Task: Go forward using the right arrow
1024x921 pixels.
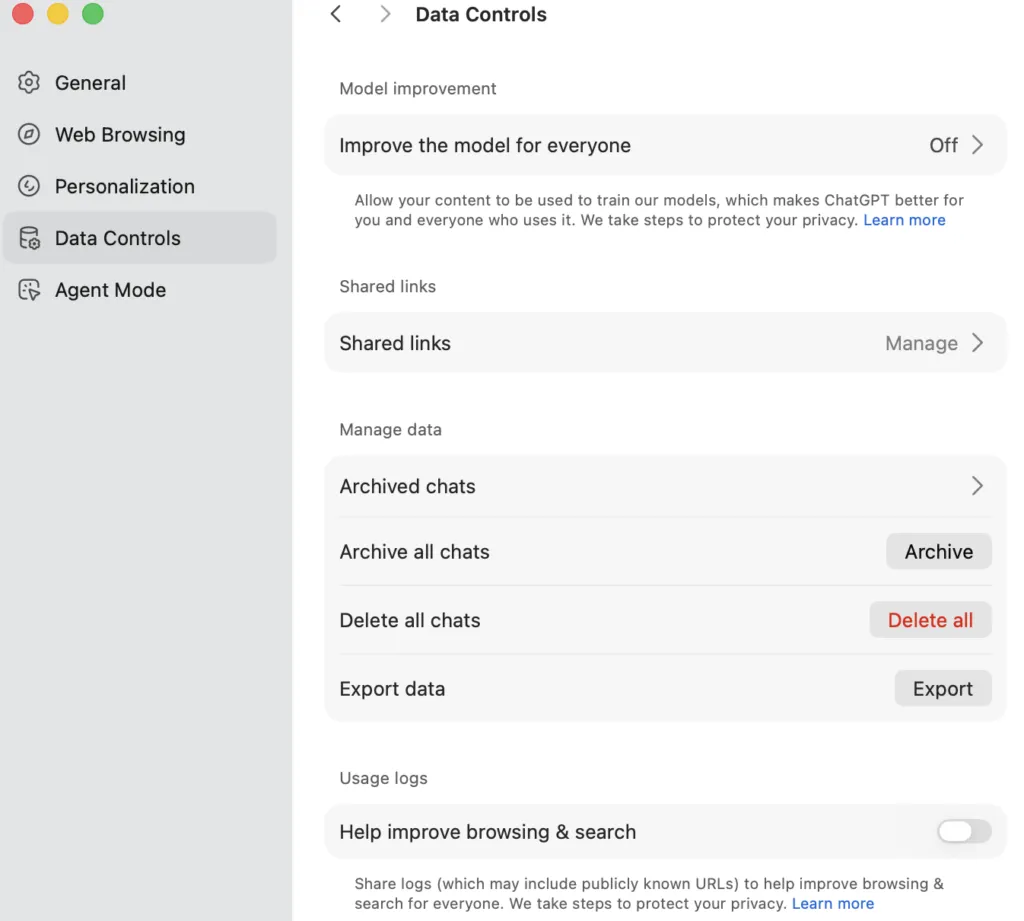Action: click(x=385, y=14)
